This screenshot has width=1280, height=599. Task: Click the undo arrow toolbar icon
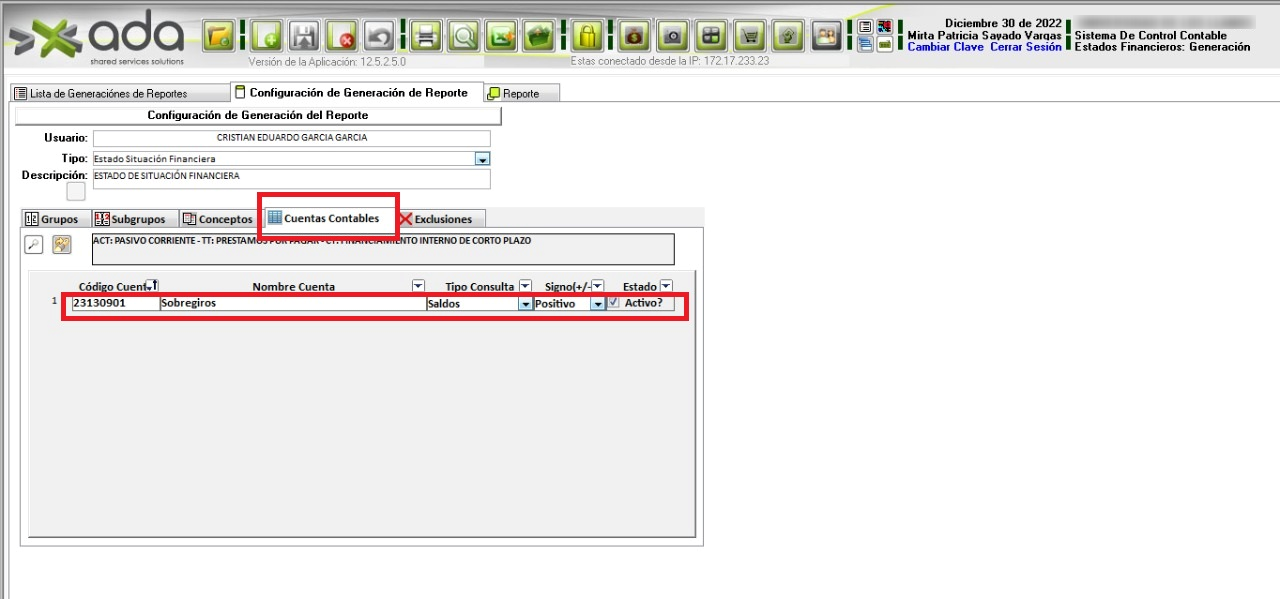pyautogui.click(x=379, y=37)
